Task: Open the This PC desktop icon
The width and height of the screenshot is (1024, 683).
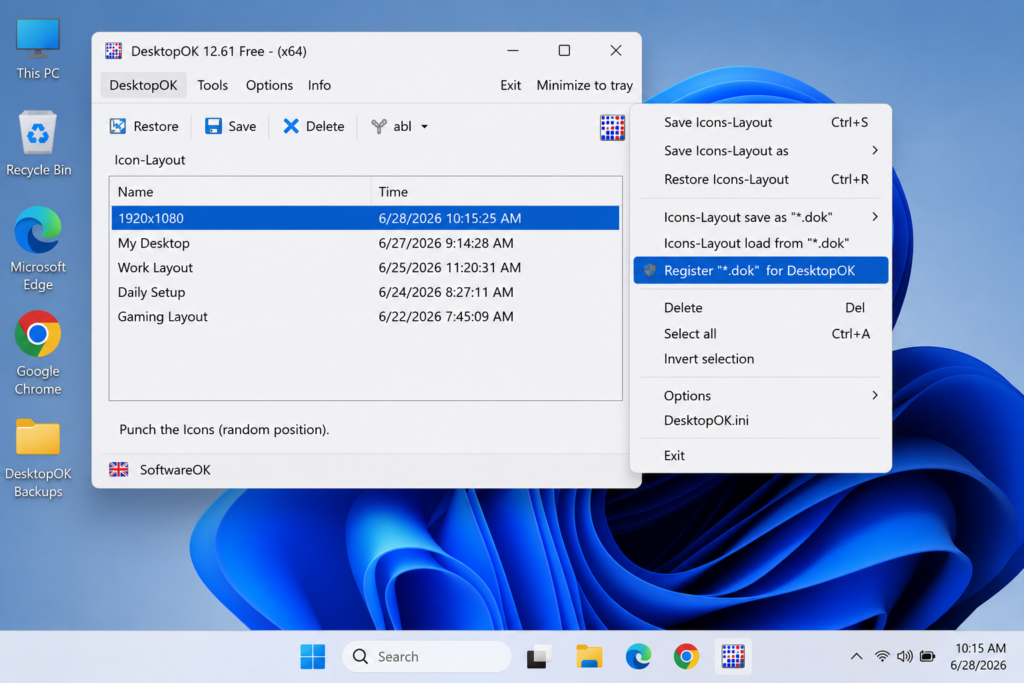Action: click(38, 39)
